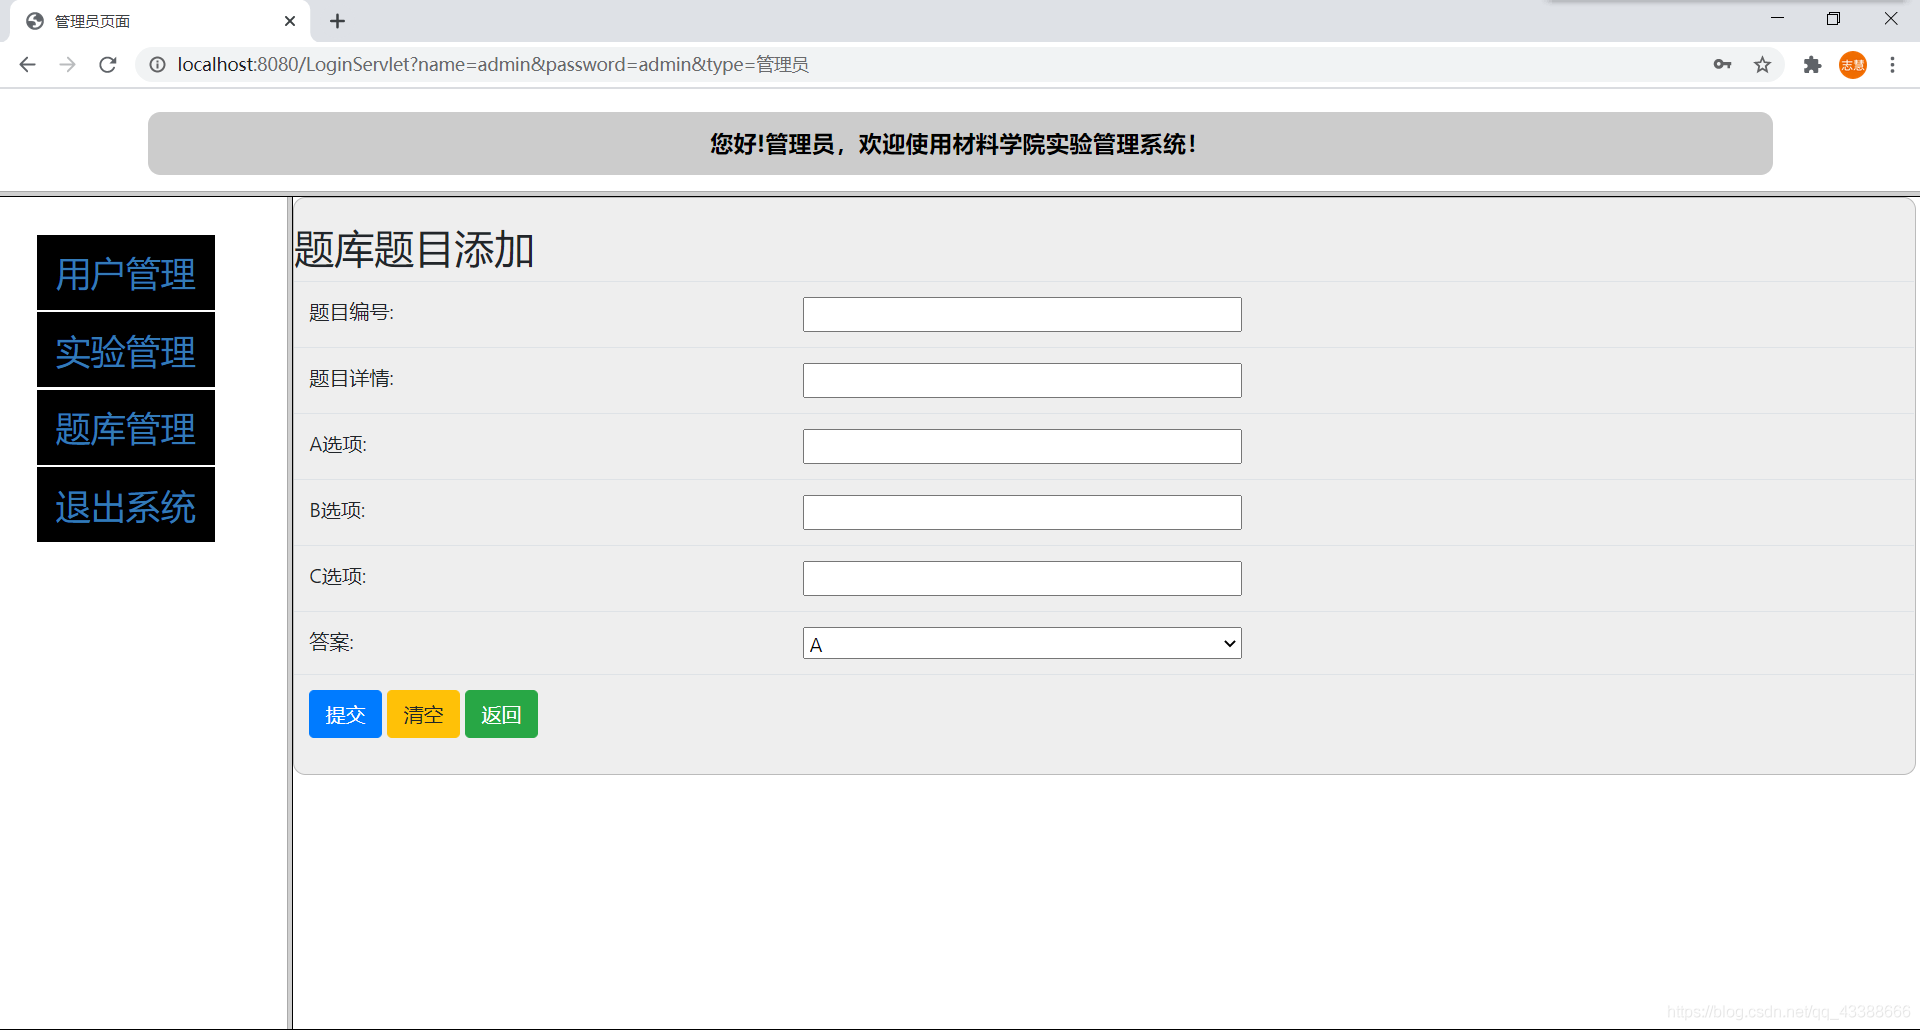
Task: Open 实验管理 in the sidebar
Action: tap(126, 351)
